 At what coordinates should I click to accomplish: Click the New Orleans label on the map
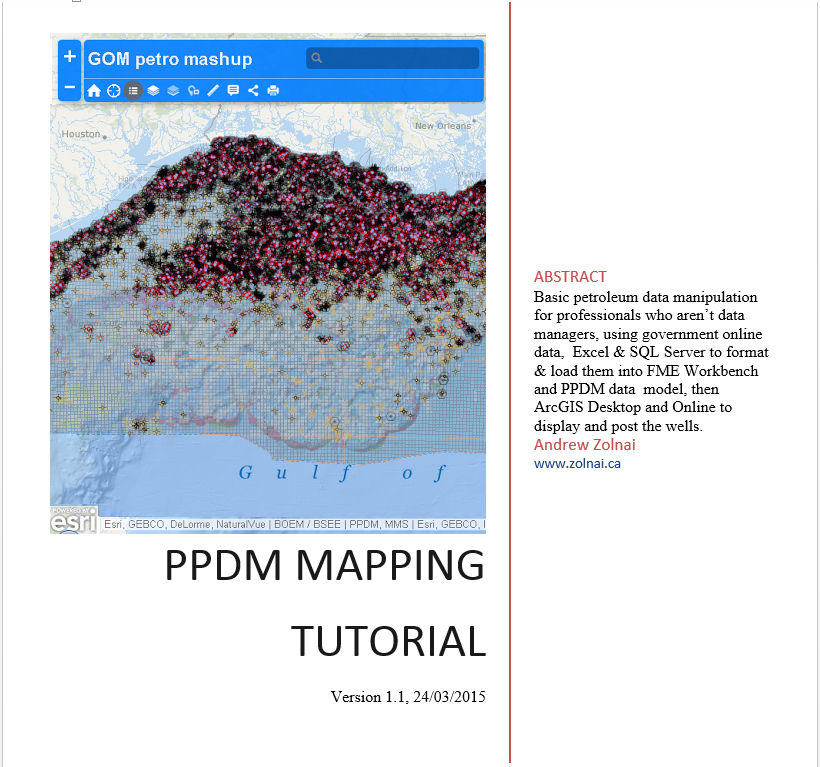(x=441, y=125)
